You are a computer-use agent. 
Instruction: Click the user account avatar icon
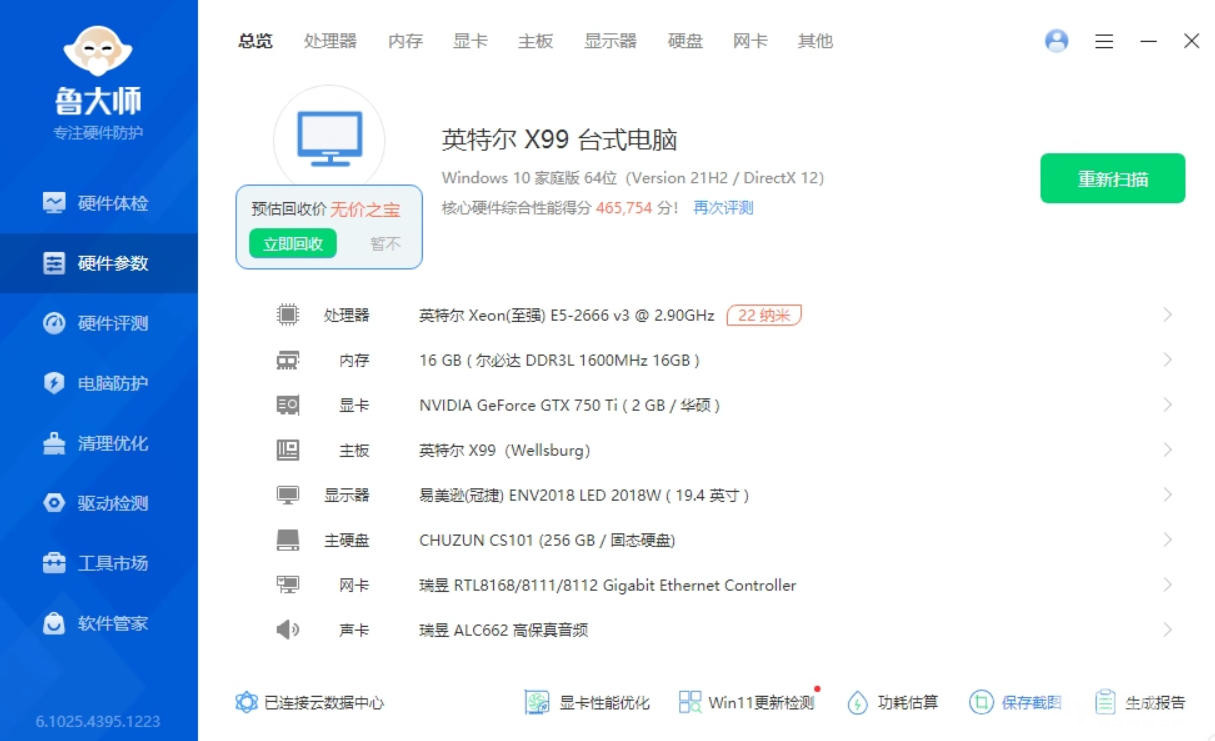1056,41
